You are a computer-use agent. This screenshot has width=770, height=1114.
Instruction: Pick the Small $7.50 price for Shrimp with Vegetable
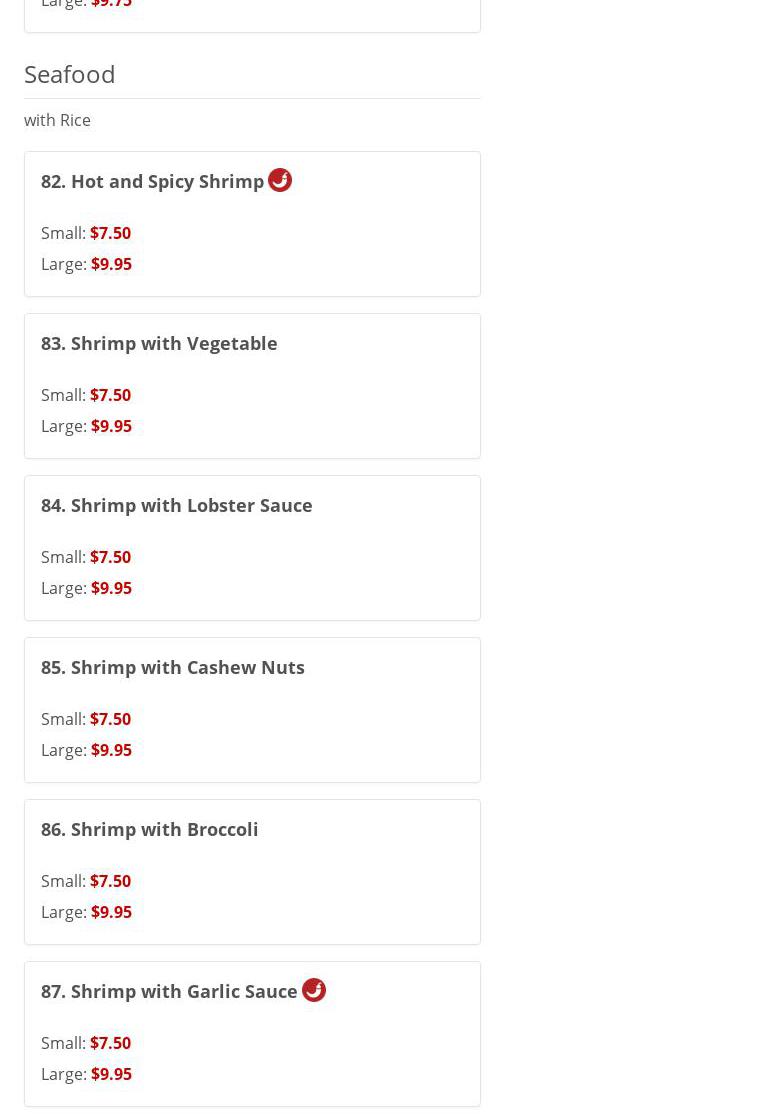click(110, 395)
